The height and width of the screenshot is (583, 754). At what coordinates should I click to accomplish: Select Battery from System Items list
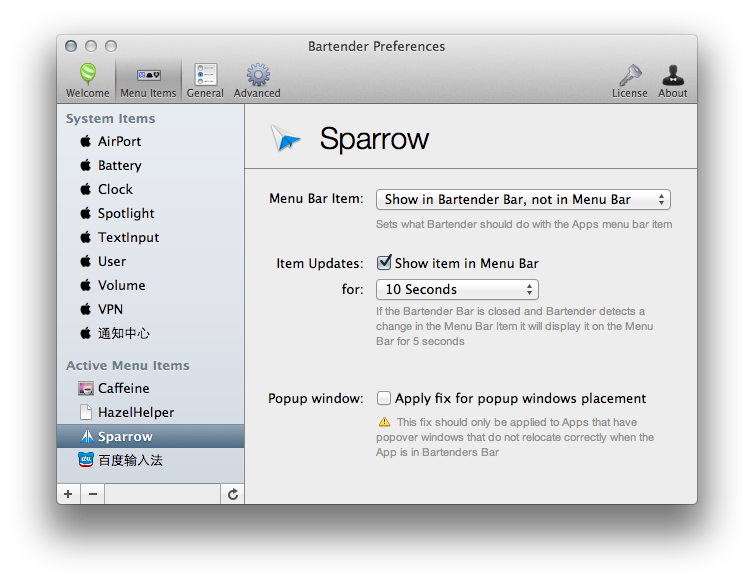pos(119,165)
